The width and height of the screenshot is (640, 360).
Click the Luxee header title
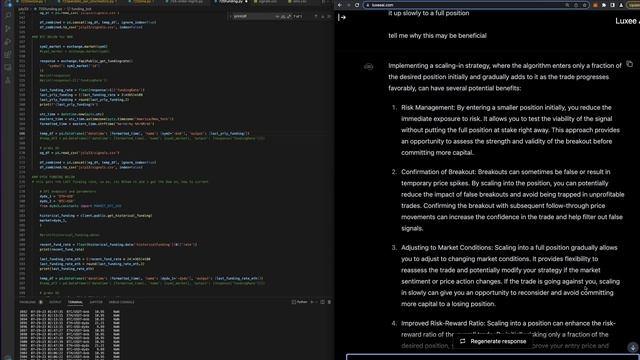point(627,21)
